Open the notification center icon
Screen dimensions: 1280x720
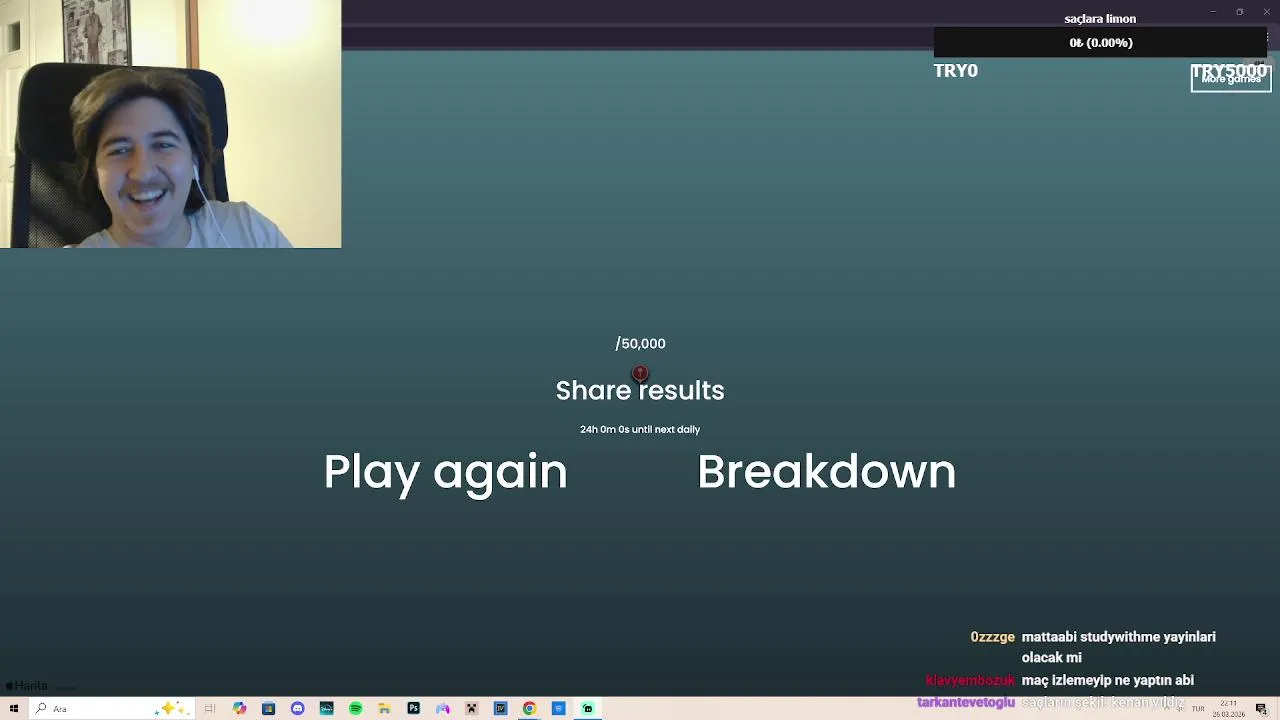tap(1261, 709)
